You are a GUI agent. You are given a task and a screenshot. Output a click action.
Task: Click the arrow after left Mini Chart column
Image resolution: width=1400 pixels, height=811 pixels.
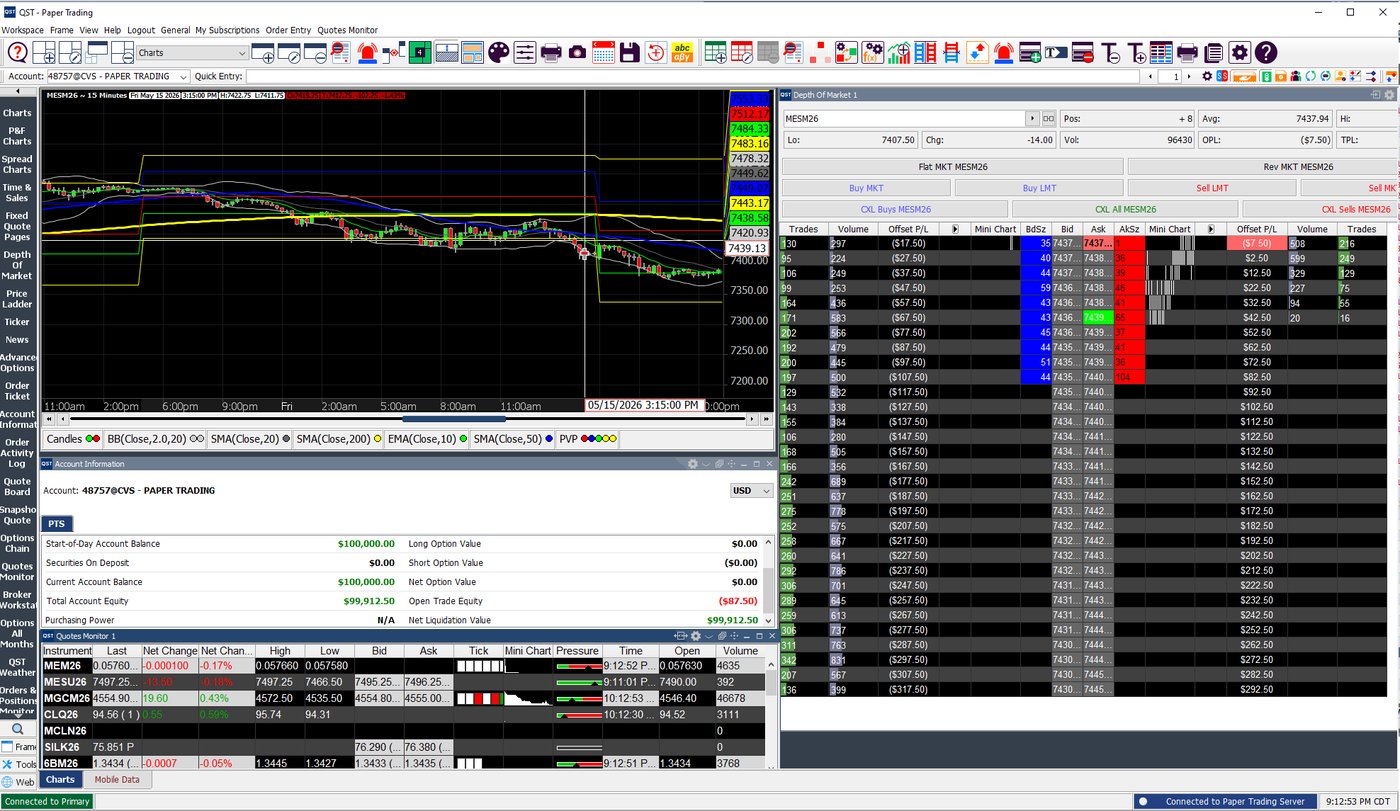coord(955,230)
